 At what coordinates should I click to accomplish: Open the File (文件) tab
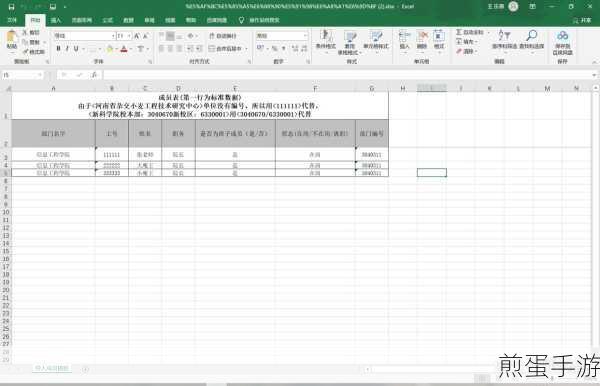tap(12, 20)
